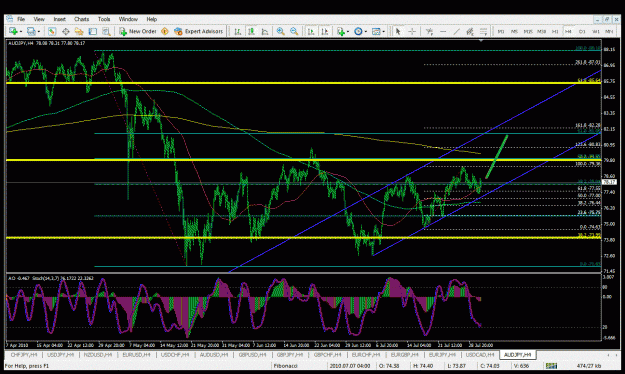Viewport: 625px width, 374px height.
Task: Switch timeframe to H1
Action: [555, 31]
